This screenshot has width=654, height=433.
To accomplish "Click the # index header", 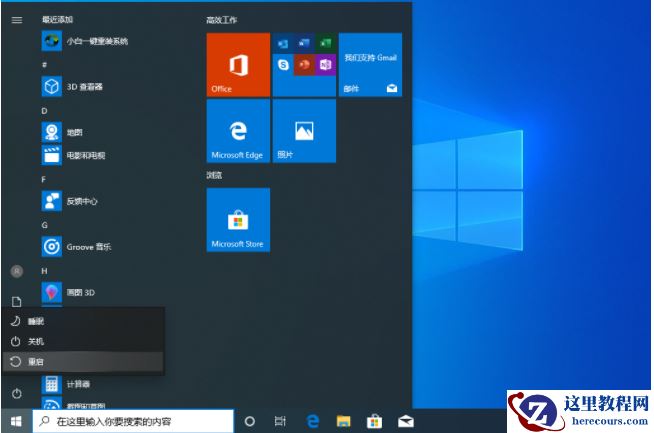I will (44, 65).
